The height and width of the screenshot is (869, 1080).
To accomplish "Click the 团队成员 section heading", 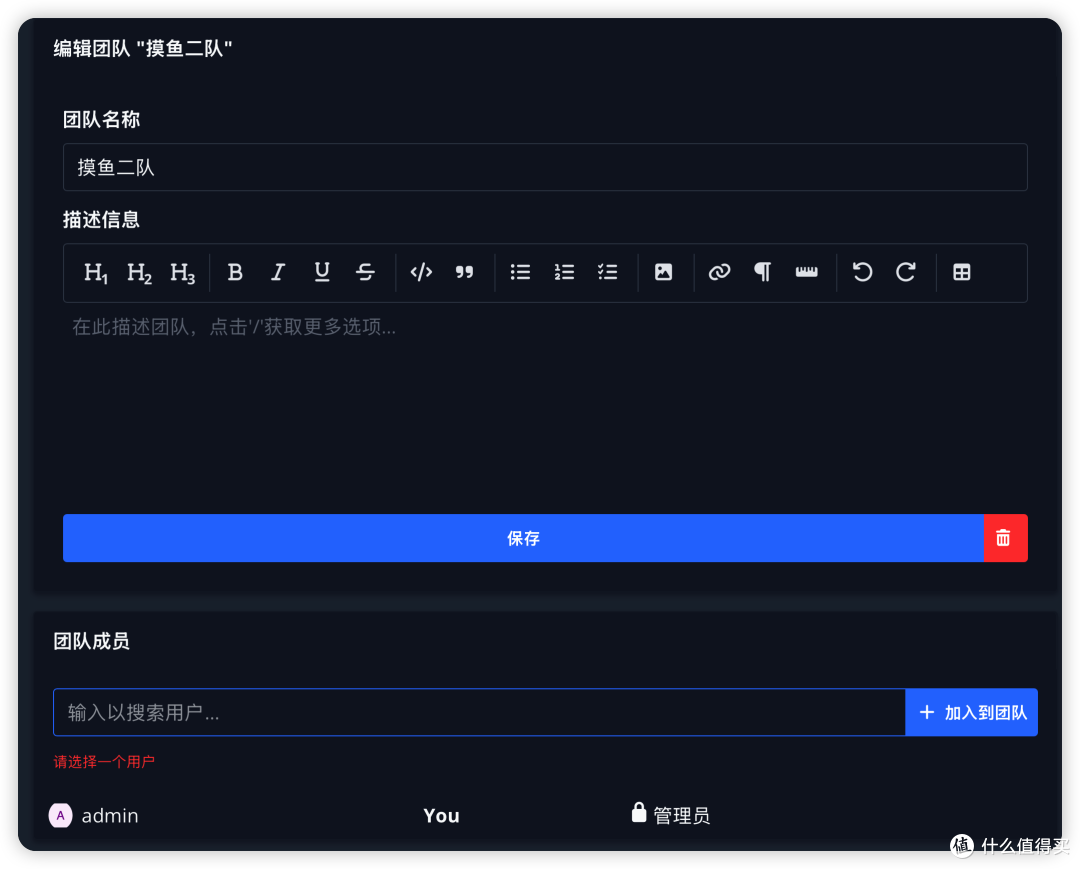I will (x=92, y=641).
